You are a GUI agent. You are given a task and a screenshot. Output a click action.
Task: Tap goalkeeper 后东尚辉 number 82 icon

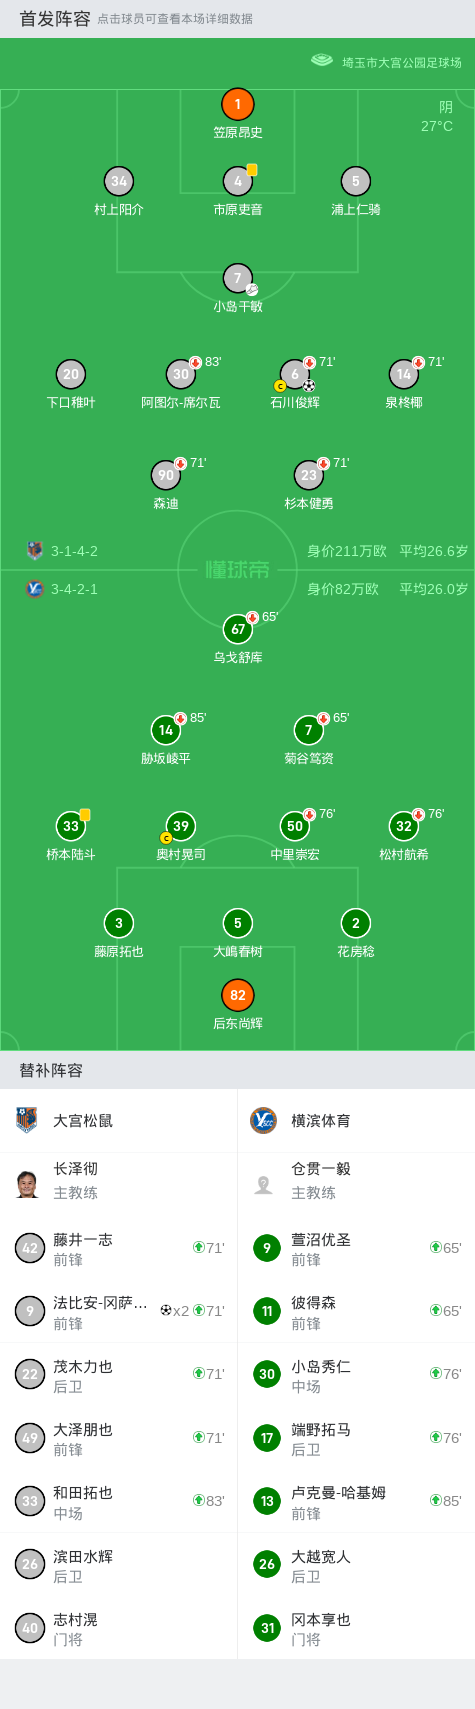tap(238, 995)
